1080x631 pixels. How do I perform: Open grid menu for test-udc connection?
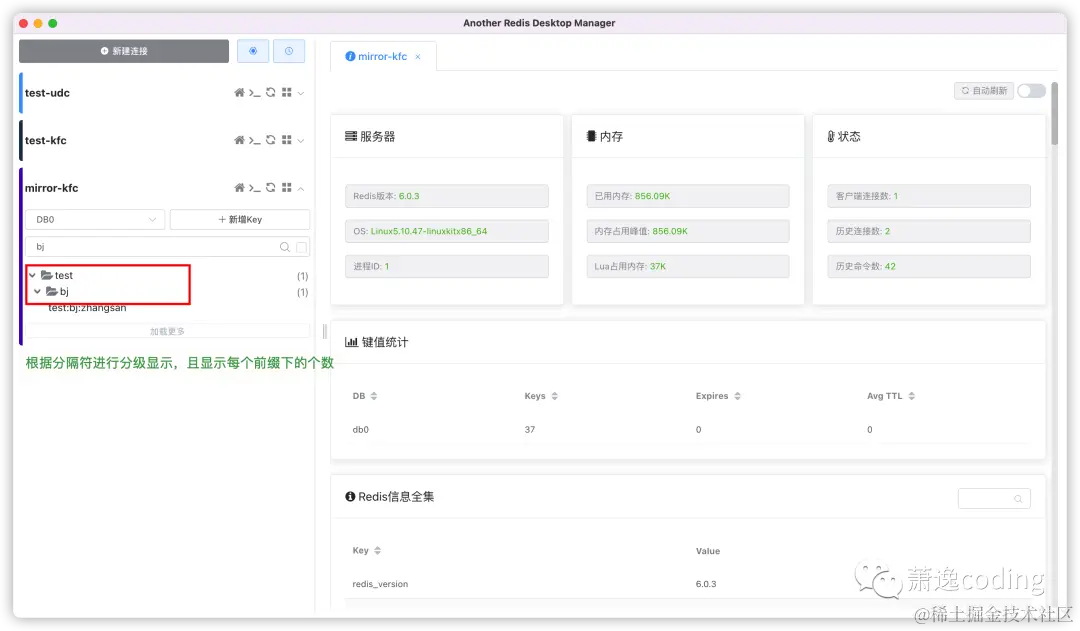click(x=287, y=92)
